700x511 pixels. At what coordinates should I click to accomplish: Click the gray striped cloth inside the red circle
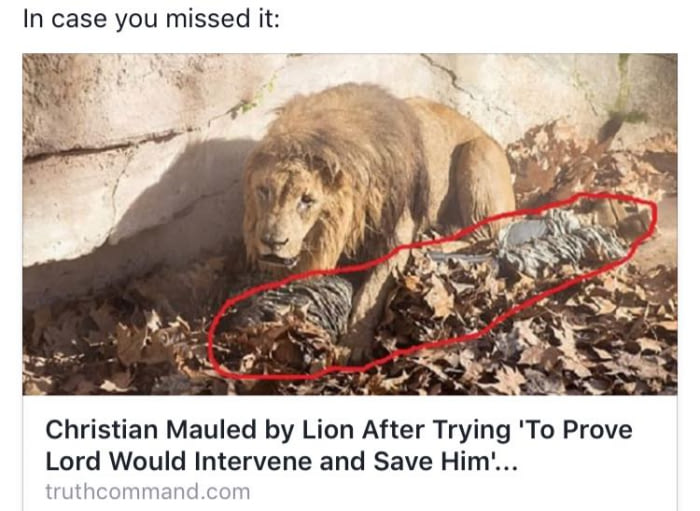pyautogui.click(x=558, y=241)
